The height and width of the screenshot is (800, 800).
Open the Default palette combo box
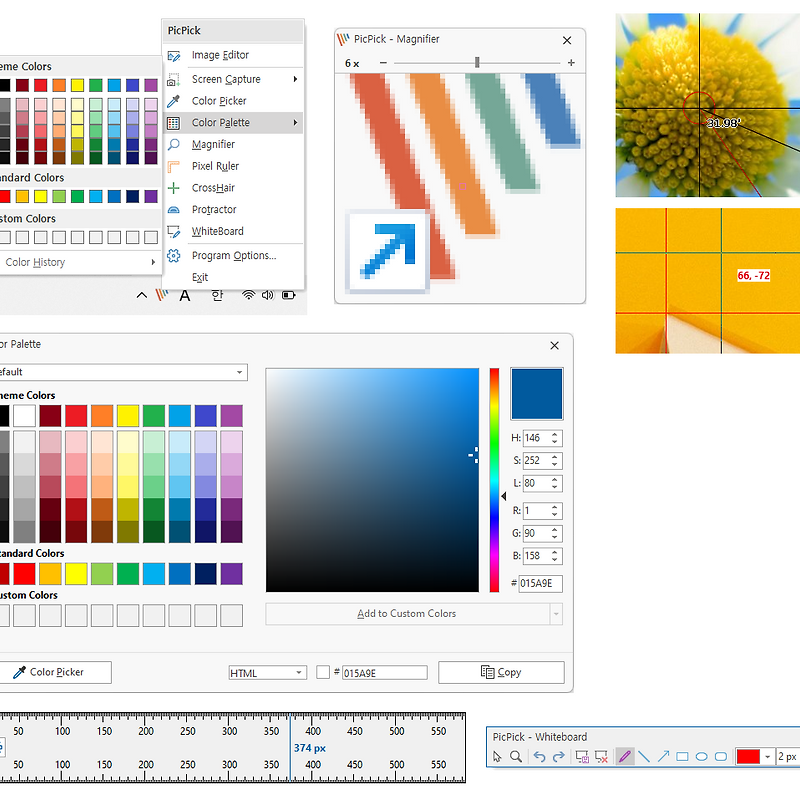click(122, 372)
